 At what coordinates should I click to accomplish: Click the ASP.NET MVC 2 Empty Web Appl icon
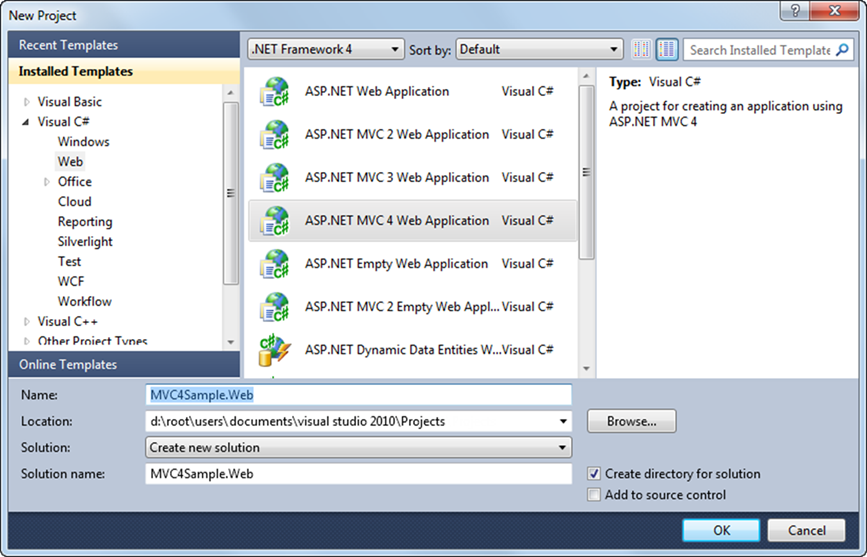[274, 308]
